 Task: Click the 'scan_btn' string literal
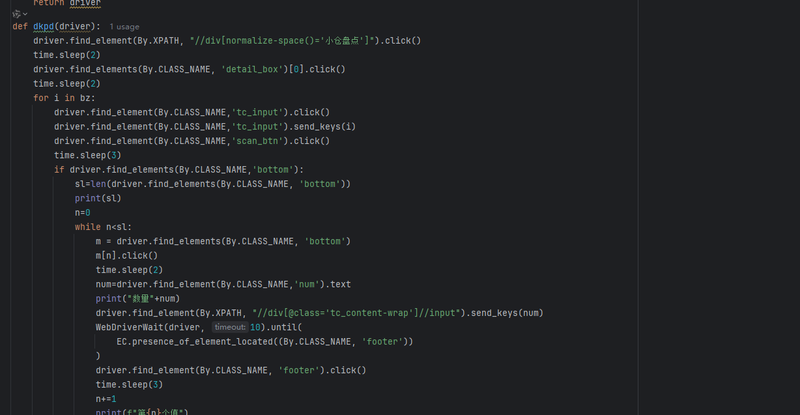(x=257, y=141)
